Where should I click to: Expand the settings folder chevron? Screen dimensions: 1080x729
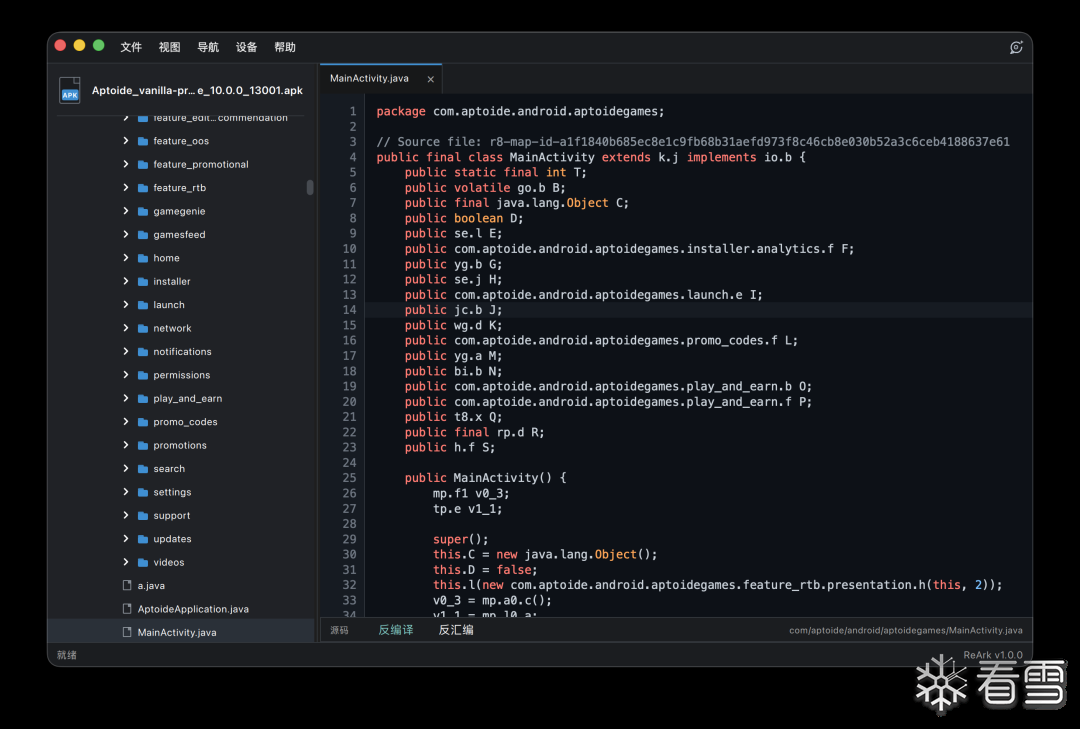pos(125,492)
